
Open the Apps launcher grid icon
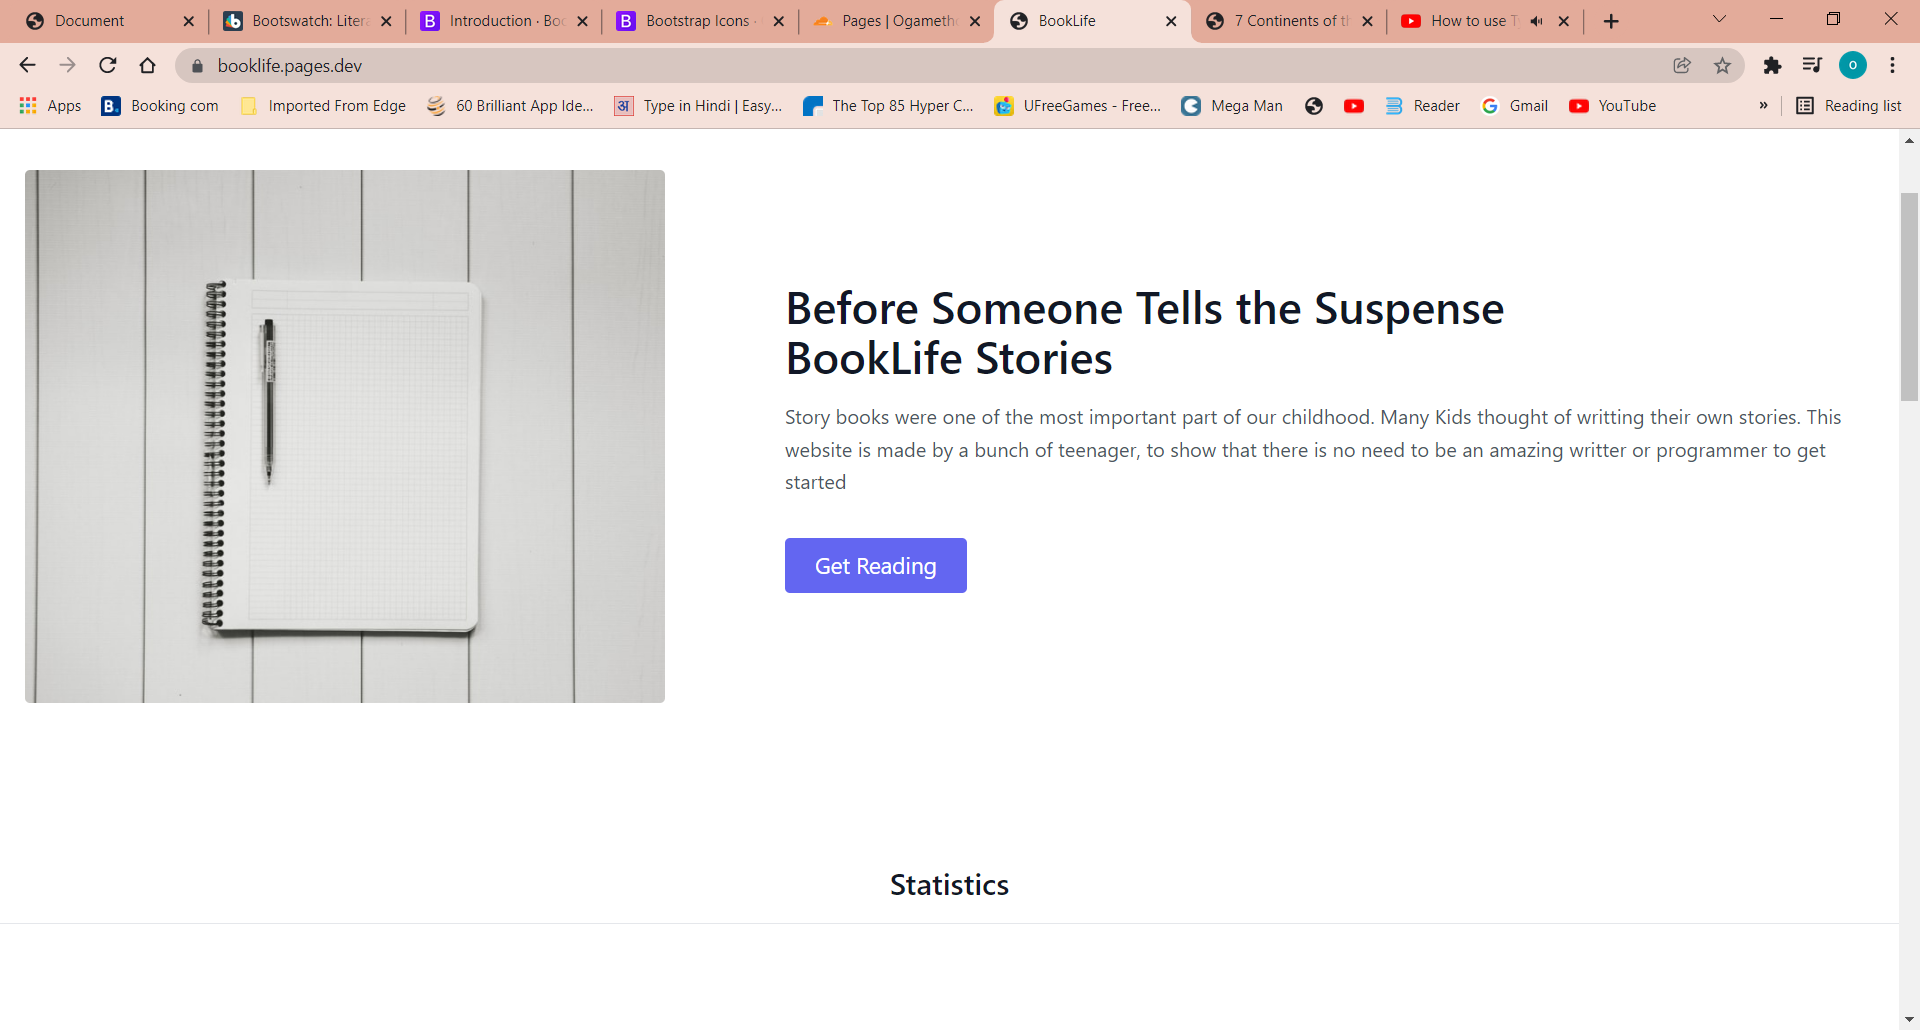tap(27, 105)
